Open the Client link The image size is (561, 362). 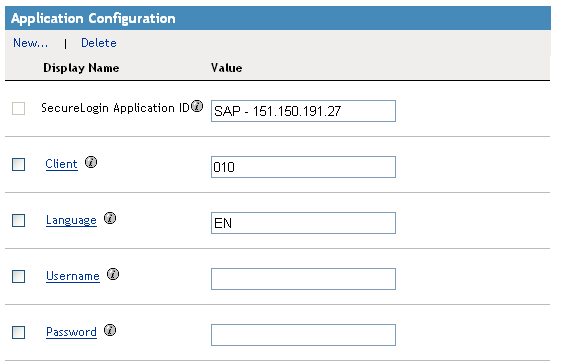point(62,164)
